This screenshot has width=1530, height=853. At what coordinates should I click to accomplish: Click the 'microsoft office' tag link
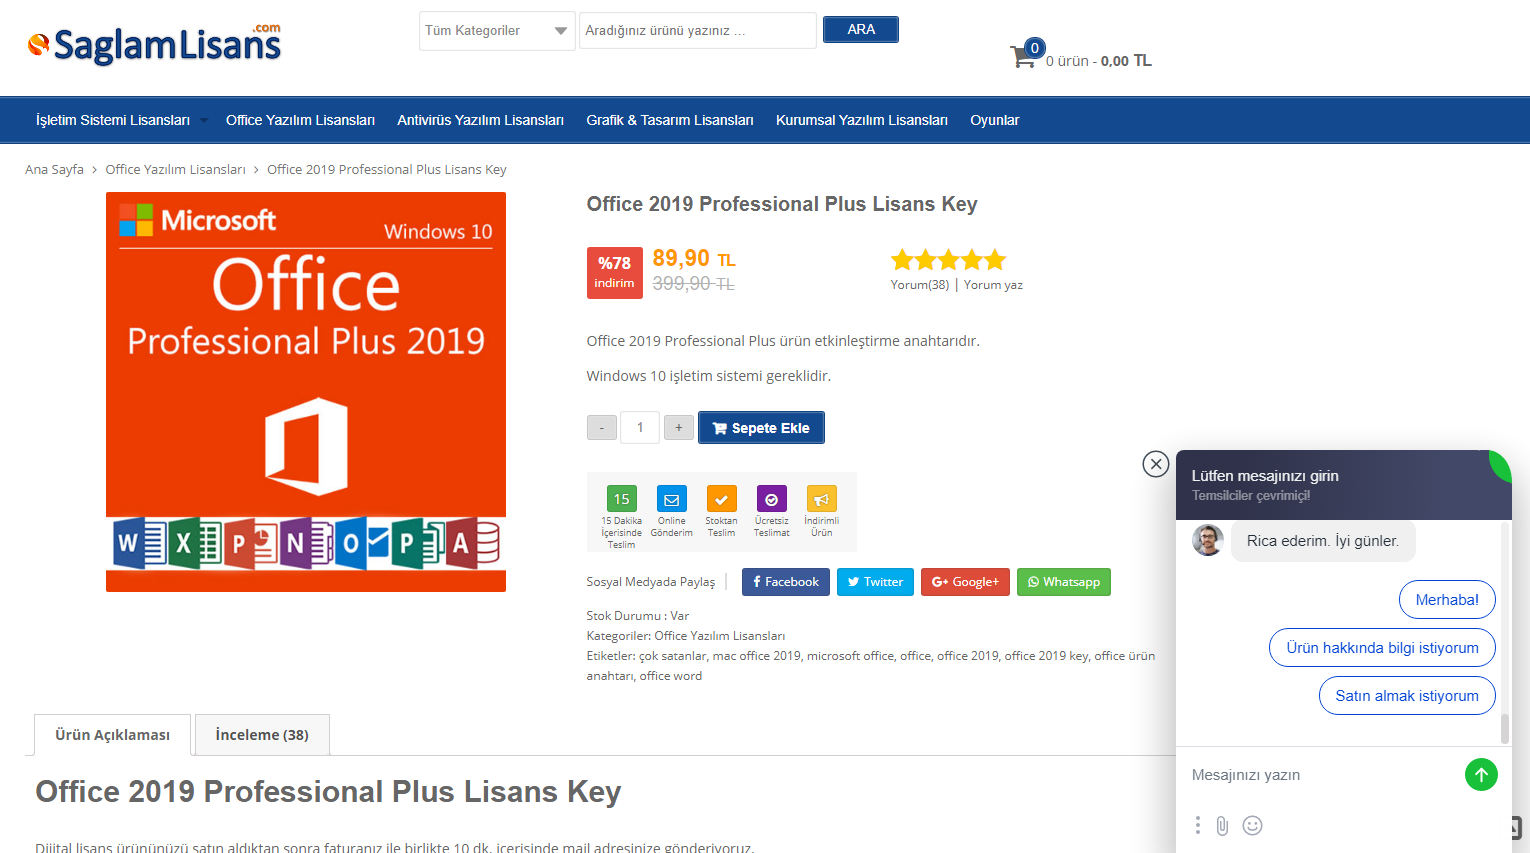tap(850, 656)
